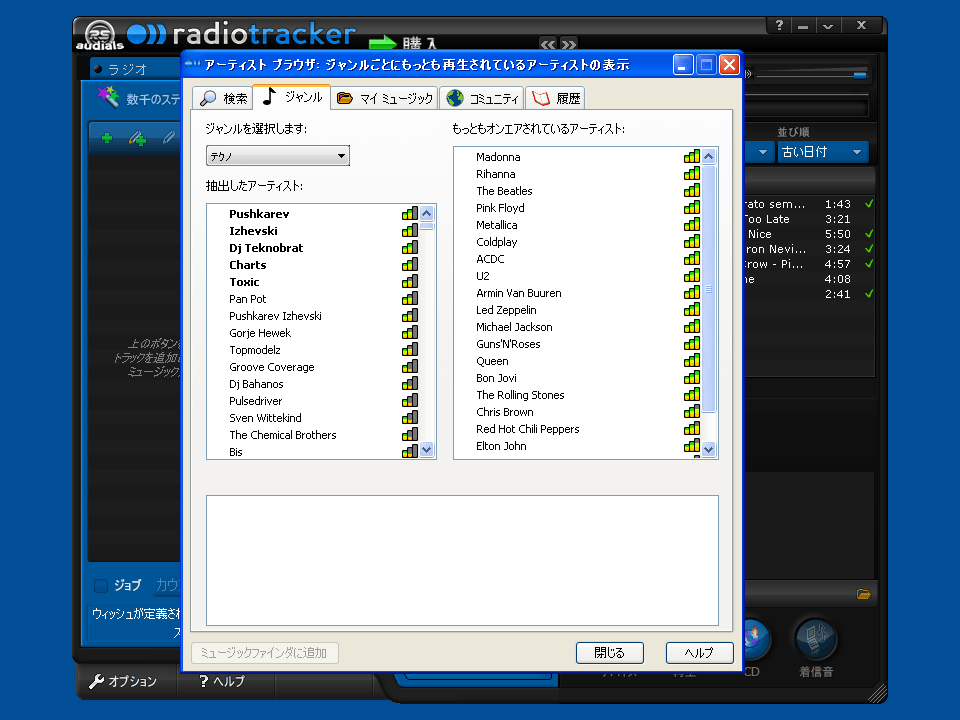
Task: Open the マイ ミュージック tab
Action: point(384,98)
